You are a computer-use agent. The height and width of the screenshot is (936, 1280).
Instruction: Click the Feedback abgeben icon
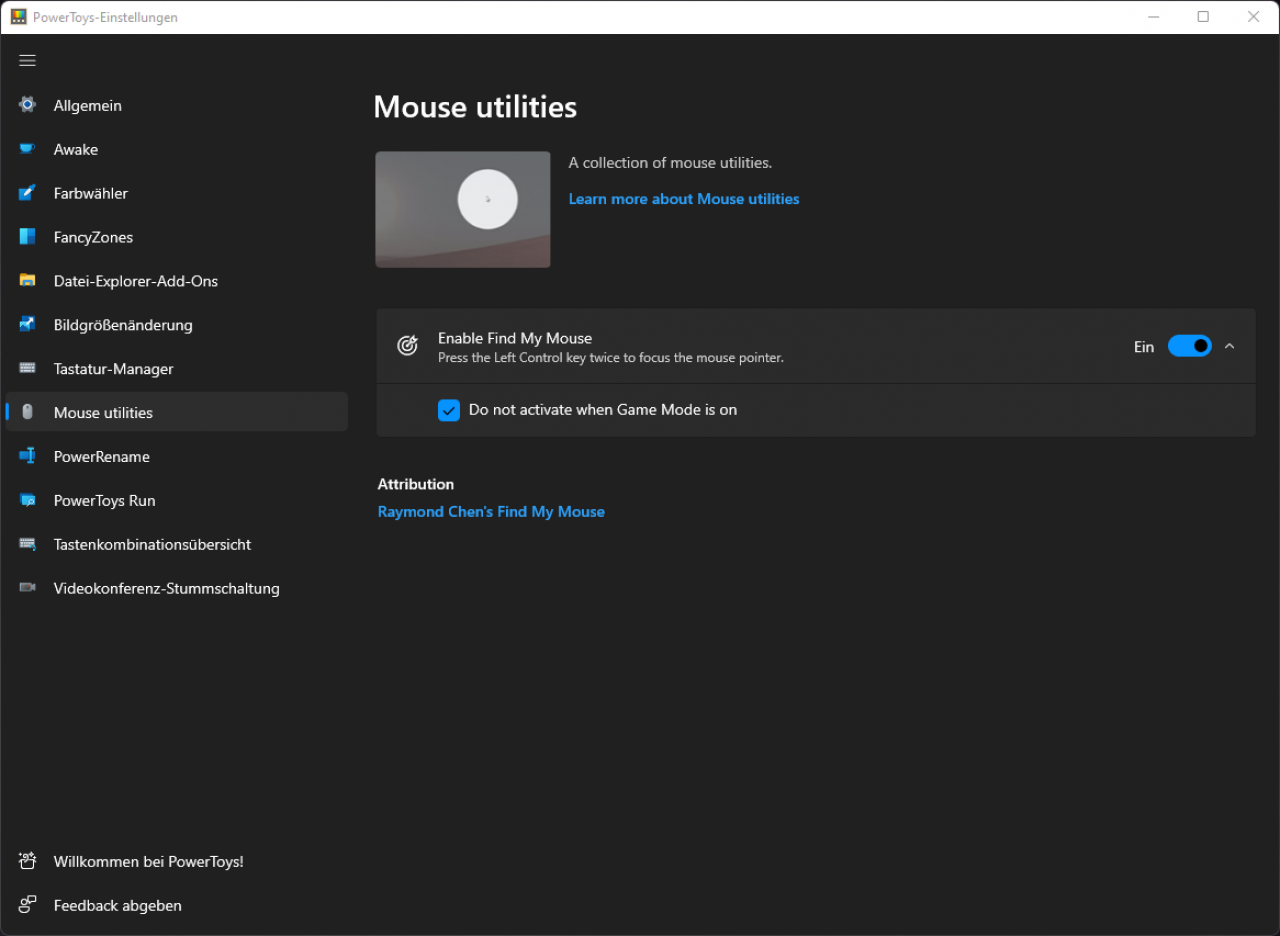pos(27,905)
